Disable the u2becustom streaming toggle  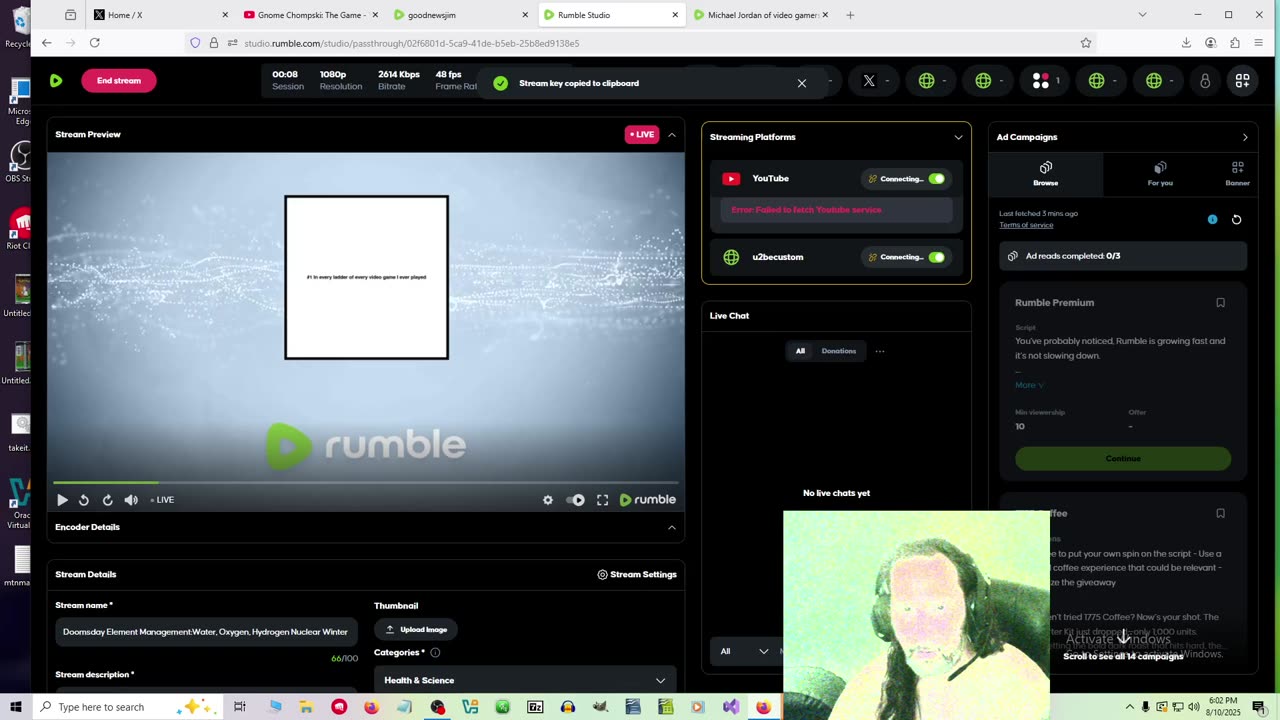point(936,257)
